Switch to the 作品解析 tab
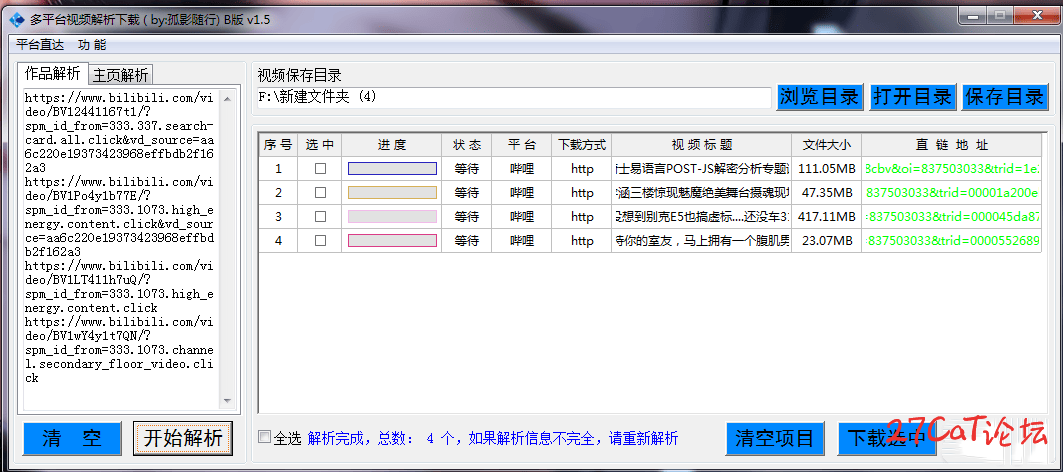This screenshot has height=472, width=1063. pos(52,73)
